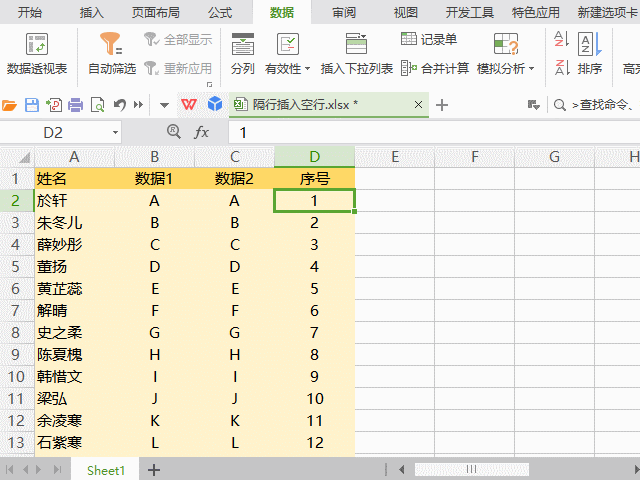Open print preview icon

(x=98, y=105)
